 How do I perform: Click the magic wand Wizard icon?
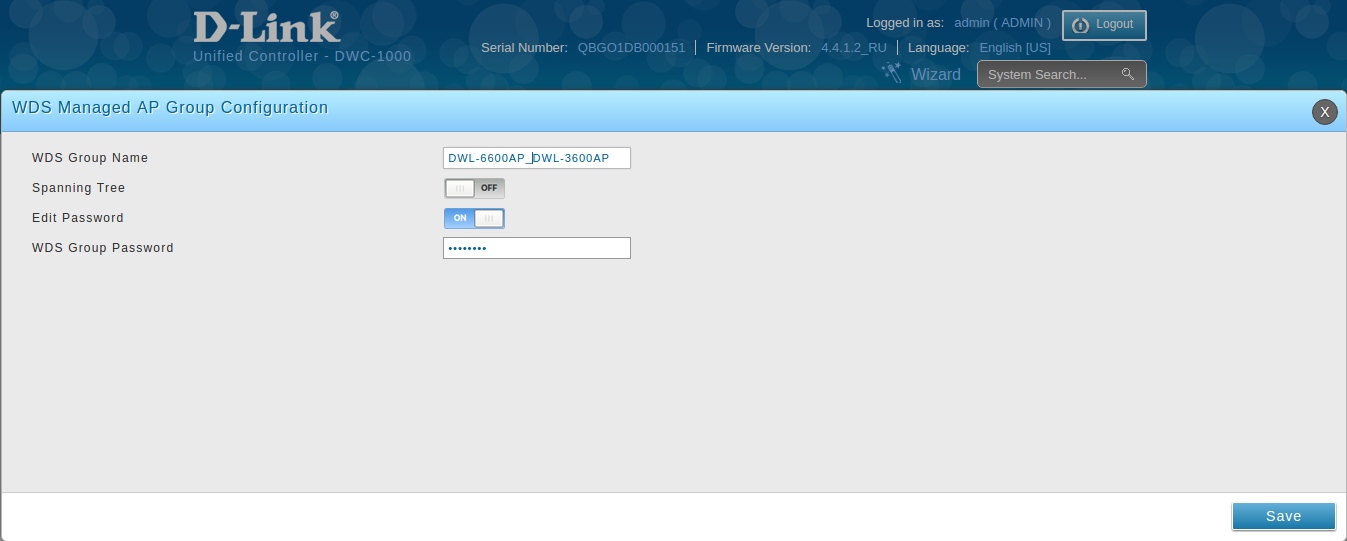coord(891,73)
